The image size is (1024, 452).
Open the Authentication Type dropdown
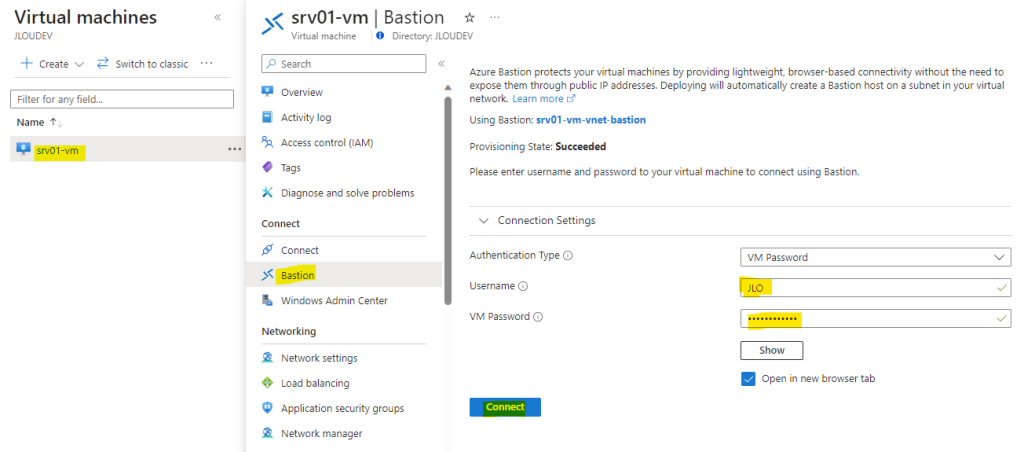pyautogui.click(x=876, y=257)
